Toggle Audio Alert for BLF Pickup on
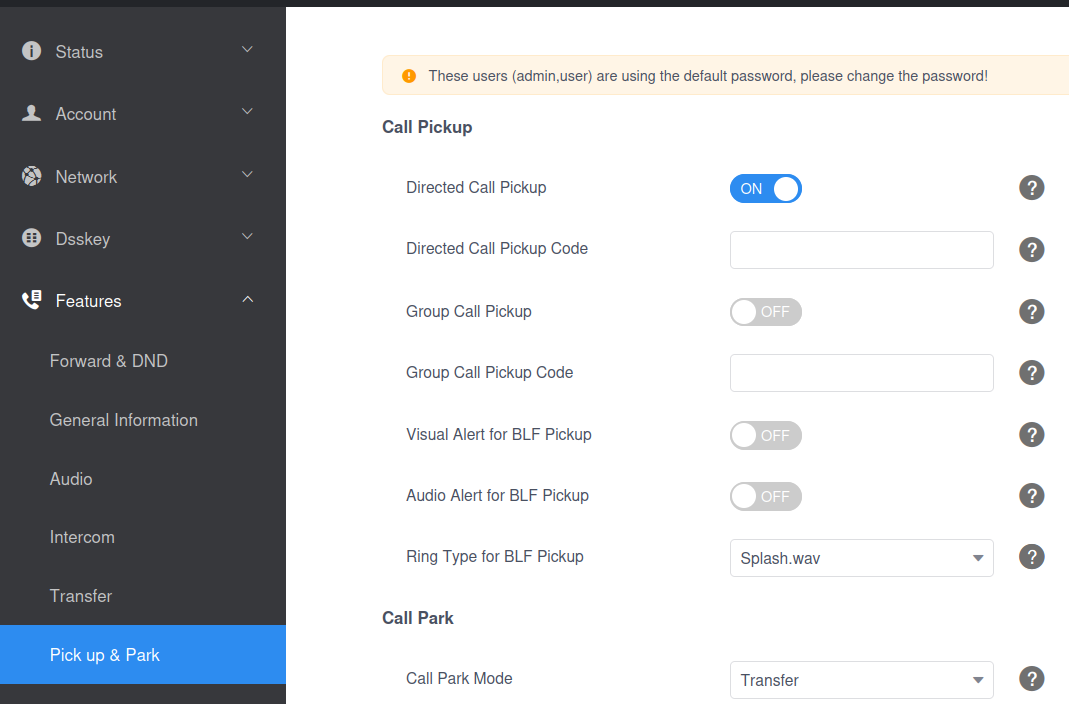The width and height of the screenshot is (1069, 704). (766, 496)
